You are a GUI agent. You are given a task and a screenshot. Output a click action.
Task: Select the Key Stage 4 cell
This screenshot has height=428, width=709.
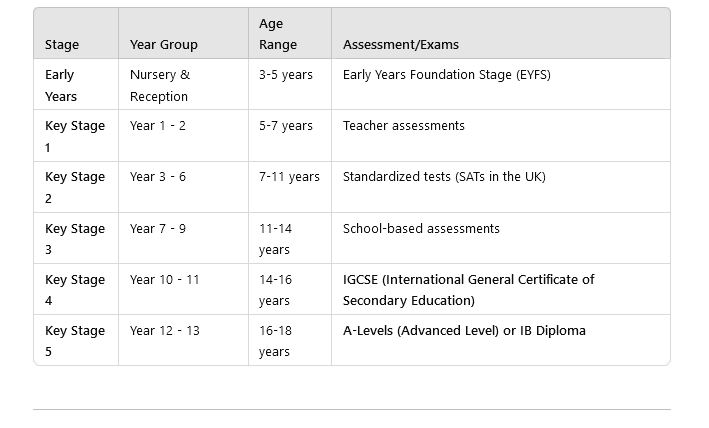click(76, 289)
